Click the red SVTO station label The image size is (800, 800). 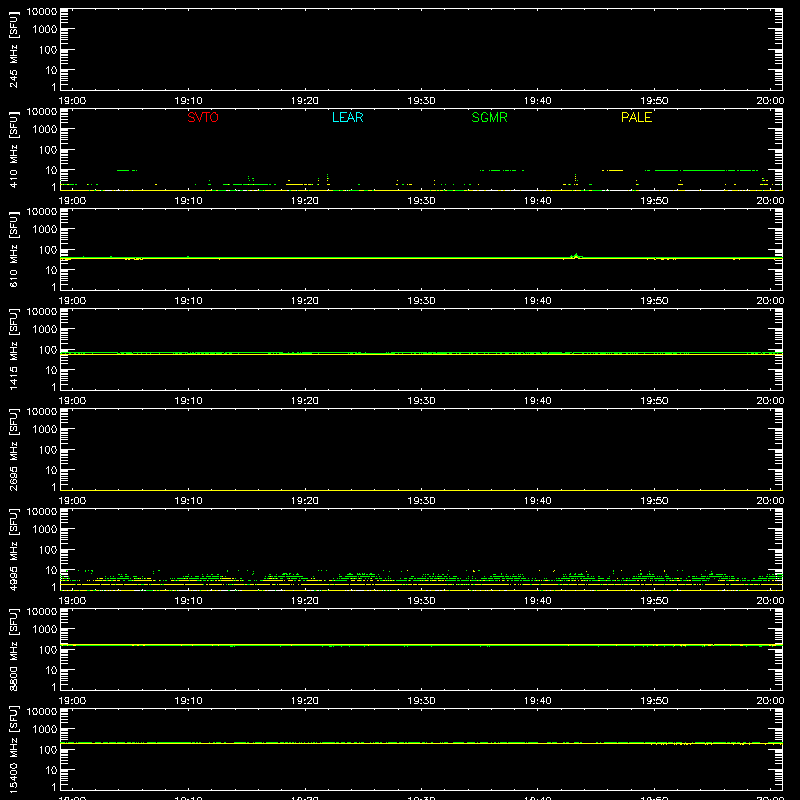tap(203, 117)
